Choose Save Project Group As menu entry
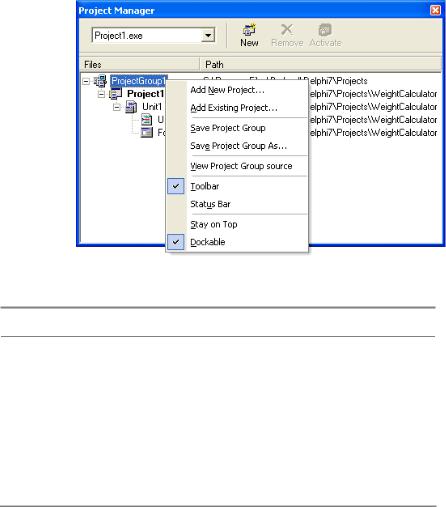The width and height of the screenshot is (446, 507). point(237,146)
